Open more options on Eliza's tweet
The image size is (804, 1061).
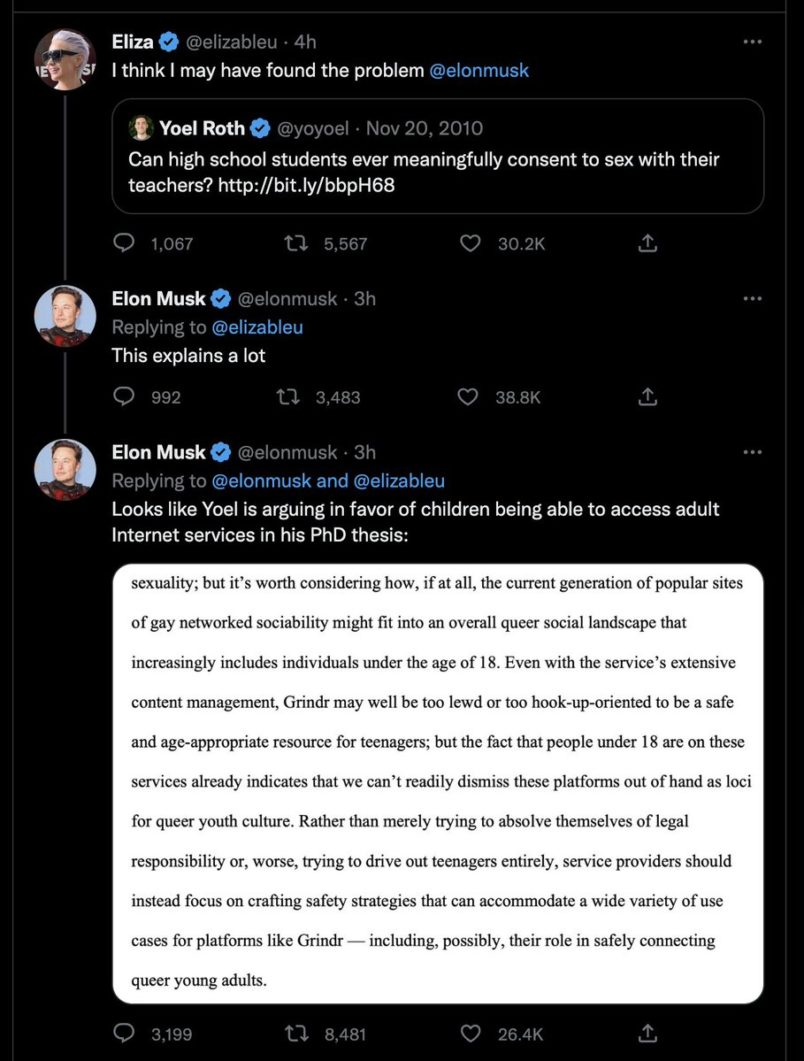753,42
